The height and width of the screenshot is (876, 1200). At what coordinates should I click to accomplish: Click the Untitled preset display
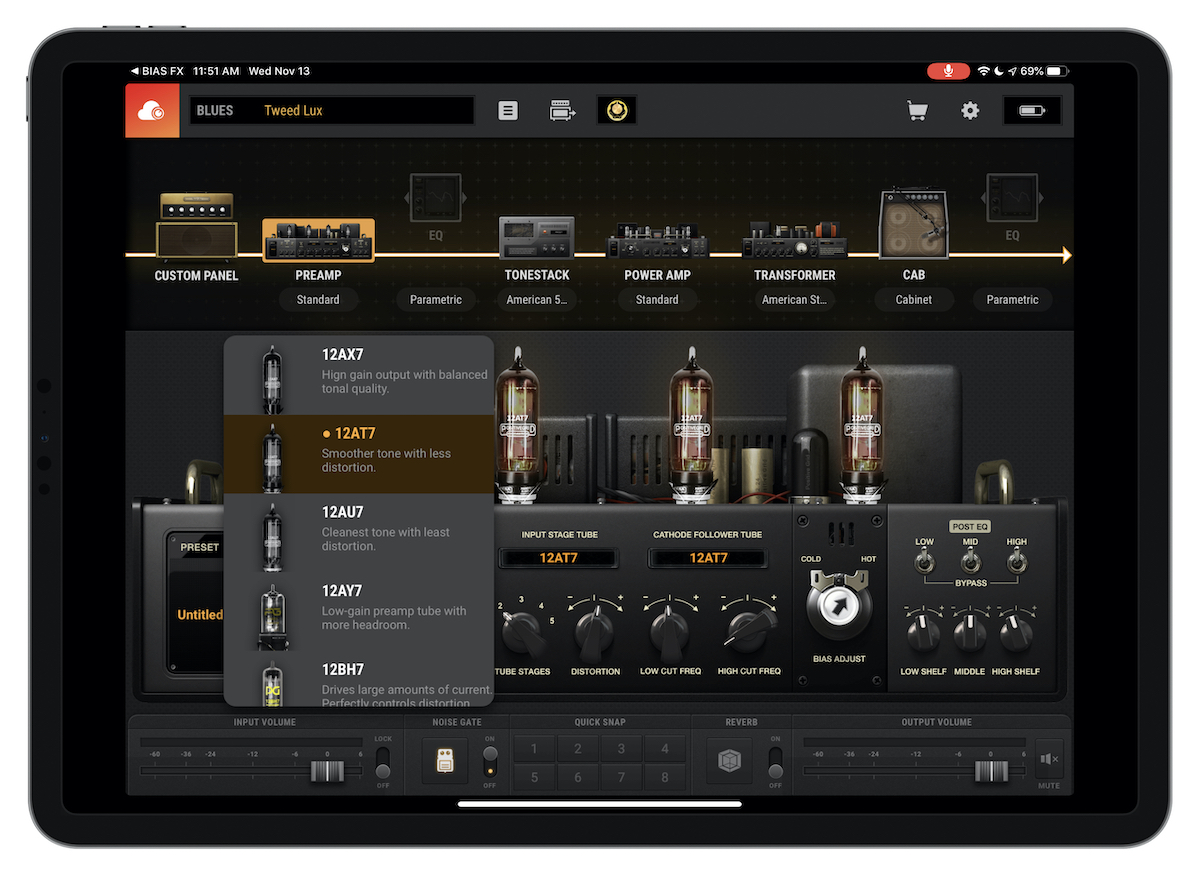[x=199, y=614]
